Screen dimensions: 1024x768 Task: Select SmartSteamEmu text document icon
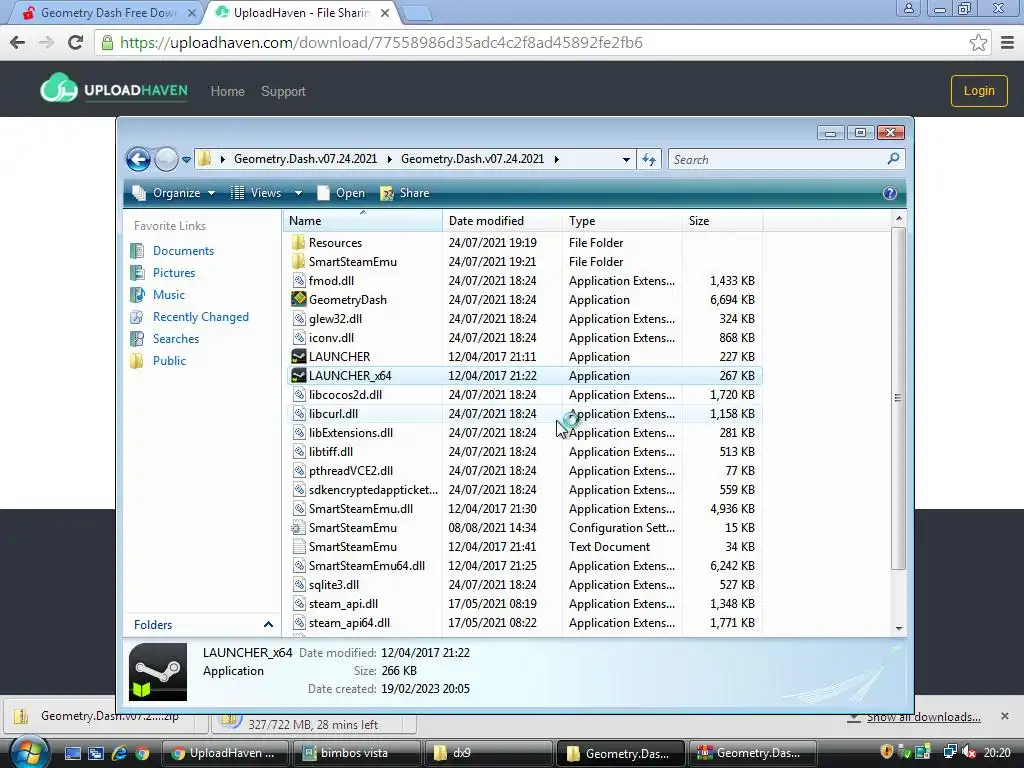click(298, 547)
